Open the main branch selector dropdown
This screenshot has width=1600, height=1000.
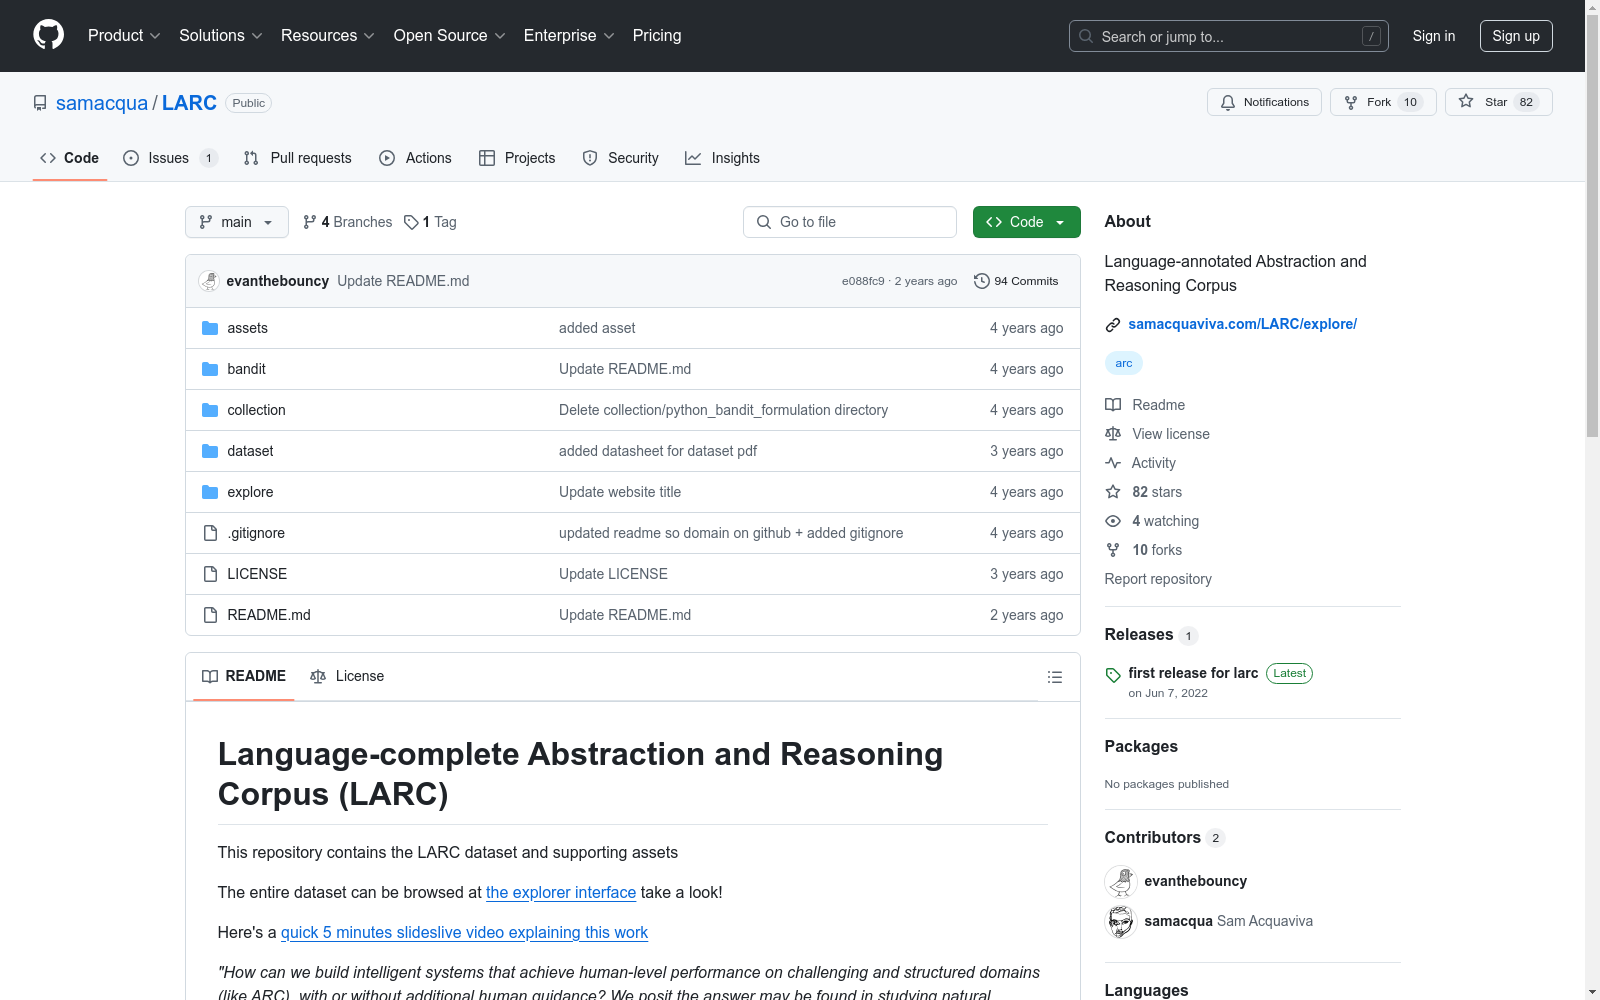coord(237,222)
